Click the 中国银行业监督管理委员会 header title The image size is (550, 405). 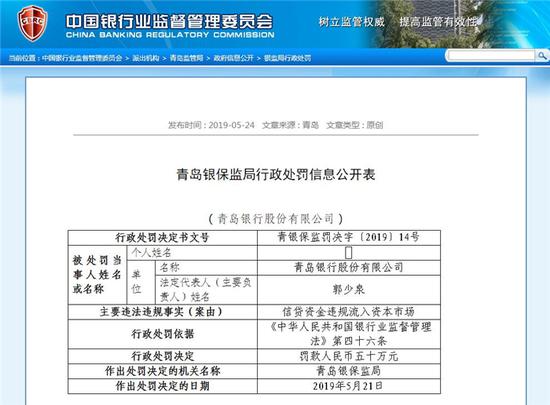[169, 21]
